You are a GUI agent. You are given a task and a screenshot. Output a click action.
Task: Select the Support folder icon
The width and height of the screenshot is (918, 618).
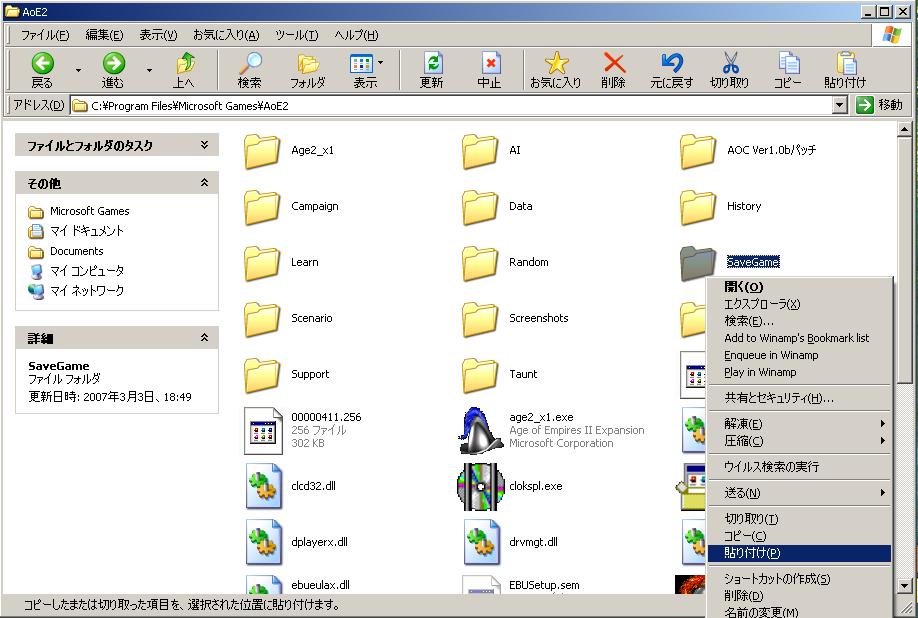click(262, 375)
